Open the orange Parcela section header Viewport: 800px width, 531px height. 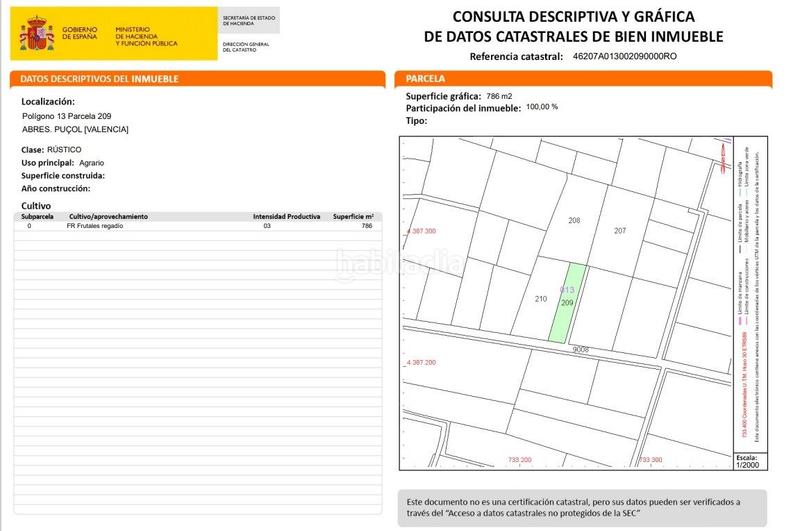click(x=585, y=79)
